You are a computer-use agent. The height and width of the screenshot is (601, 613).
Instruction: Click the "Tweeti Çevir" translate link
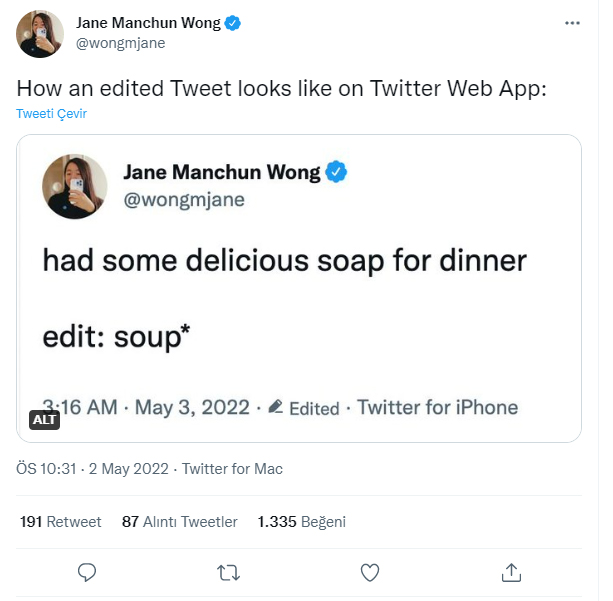click(x=51, y=114)
